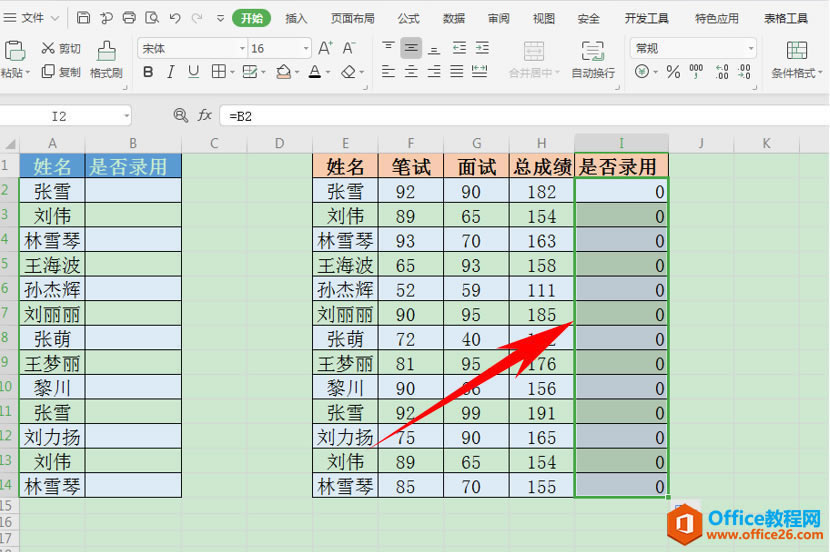Center cell text horizontally

point(411,71)
